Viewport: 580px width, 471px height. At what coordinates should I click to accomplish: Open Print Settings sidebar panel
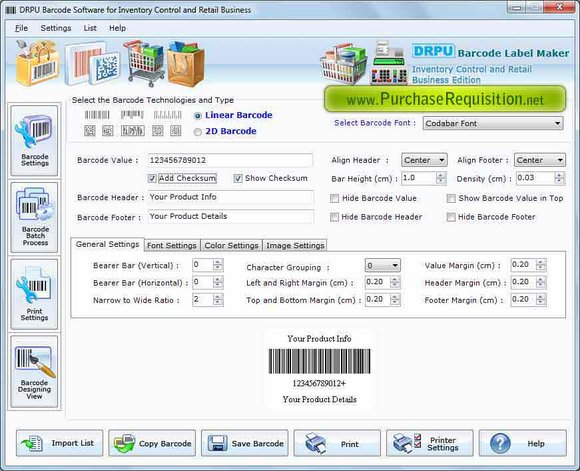34,294
